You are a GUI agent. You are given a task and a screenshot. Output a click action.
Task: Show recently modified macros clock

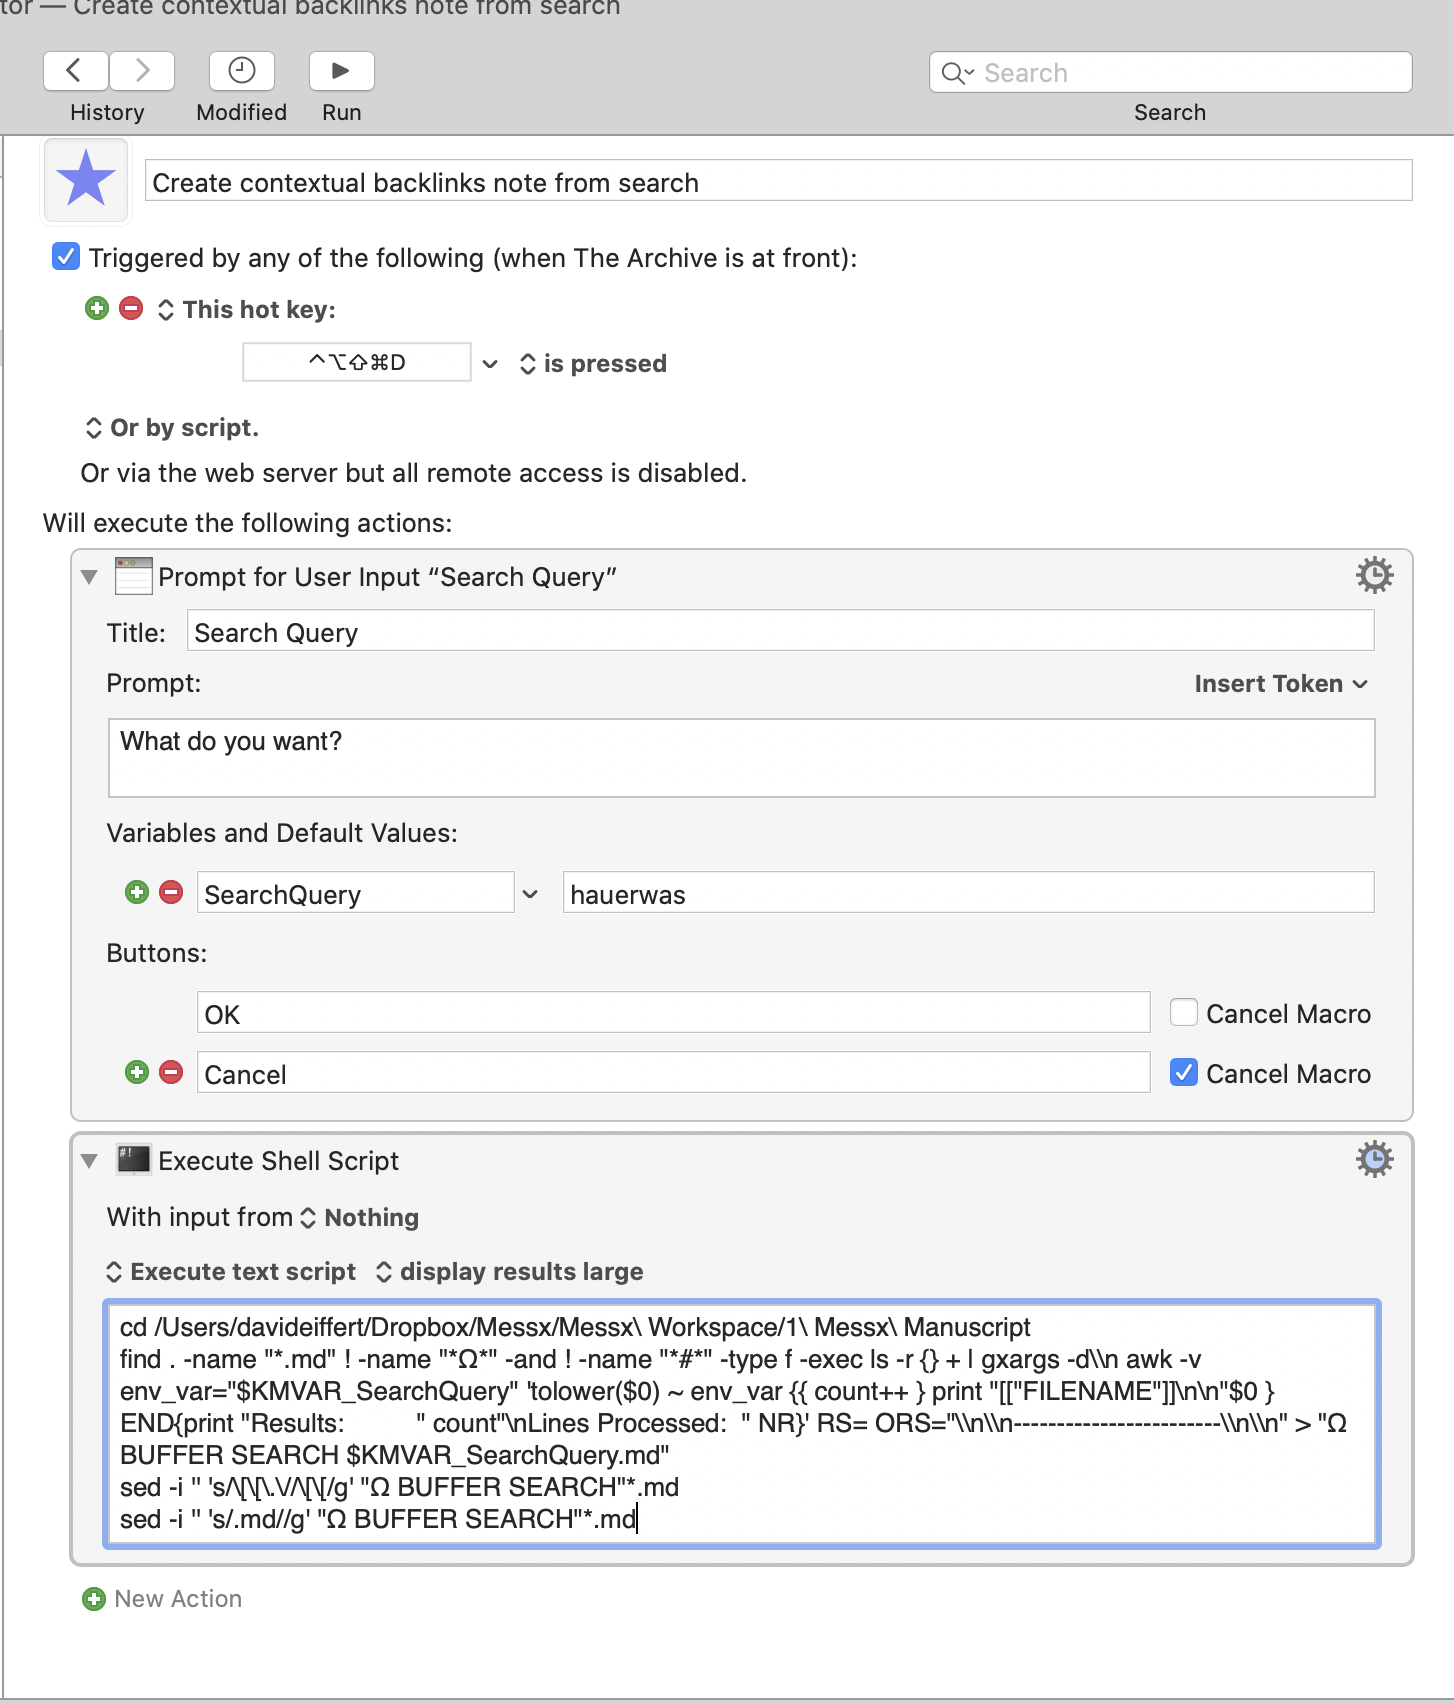click(x=242, y=71)
